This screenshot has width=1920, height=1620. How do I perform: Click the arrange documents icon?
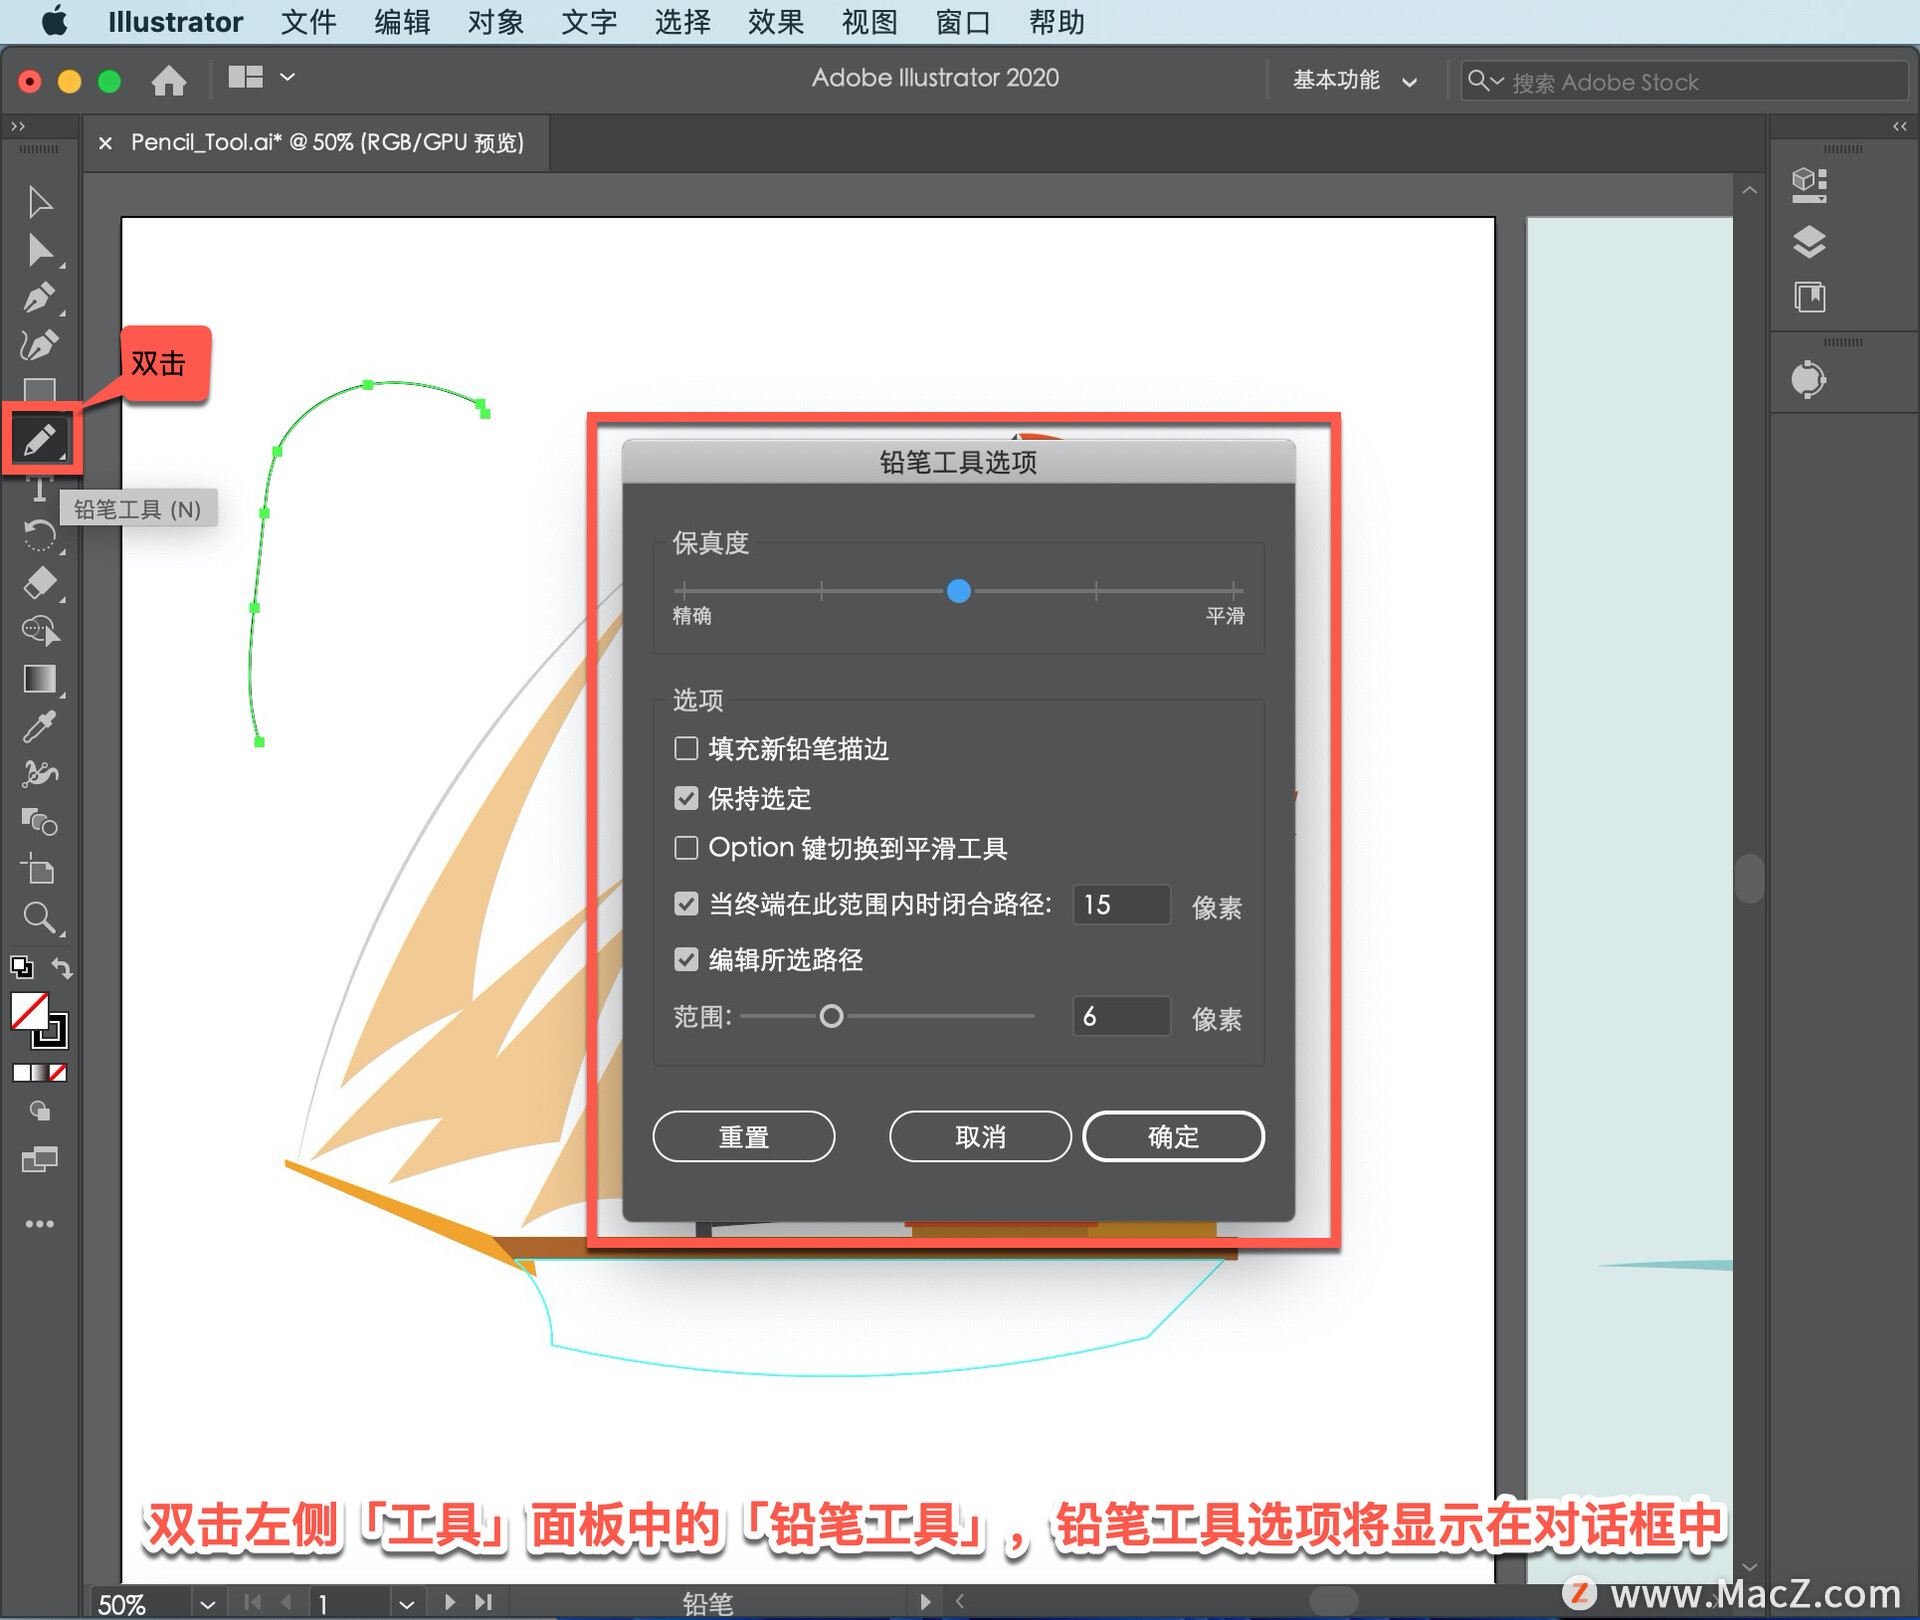click(x=245, y=77)
